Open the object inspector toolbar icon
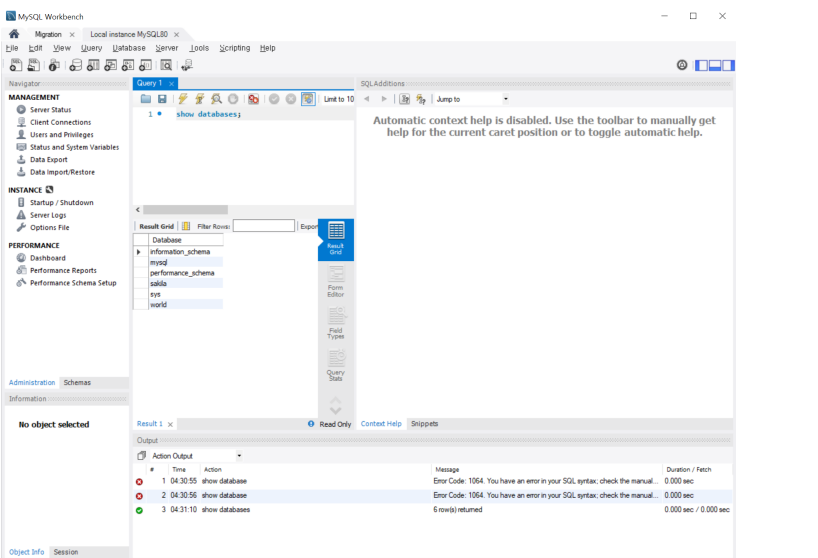 tap(54, 65)
